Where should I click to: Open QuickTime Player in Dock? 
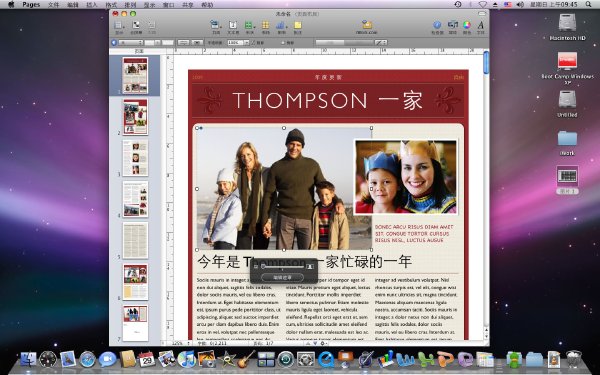point(326,359)
